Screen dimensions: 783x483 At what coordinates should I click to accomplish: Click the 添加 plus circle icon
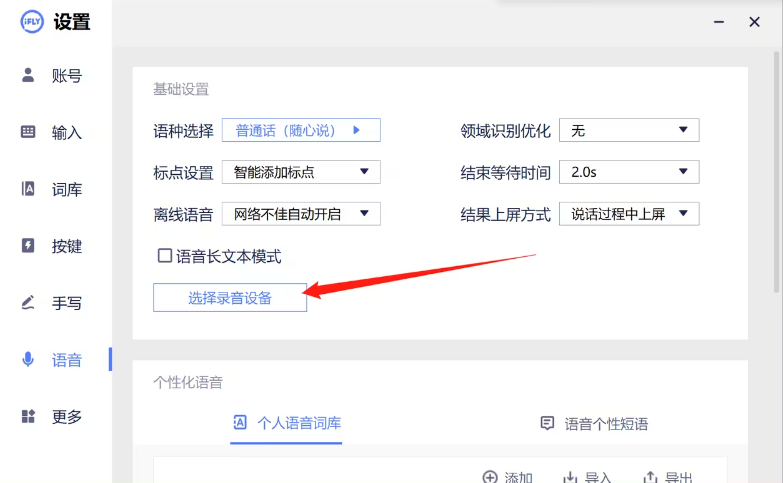point(490,477)
